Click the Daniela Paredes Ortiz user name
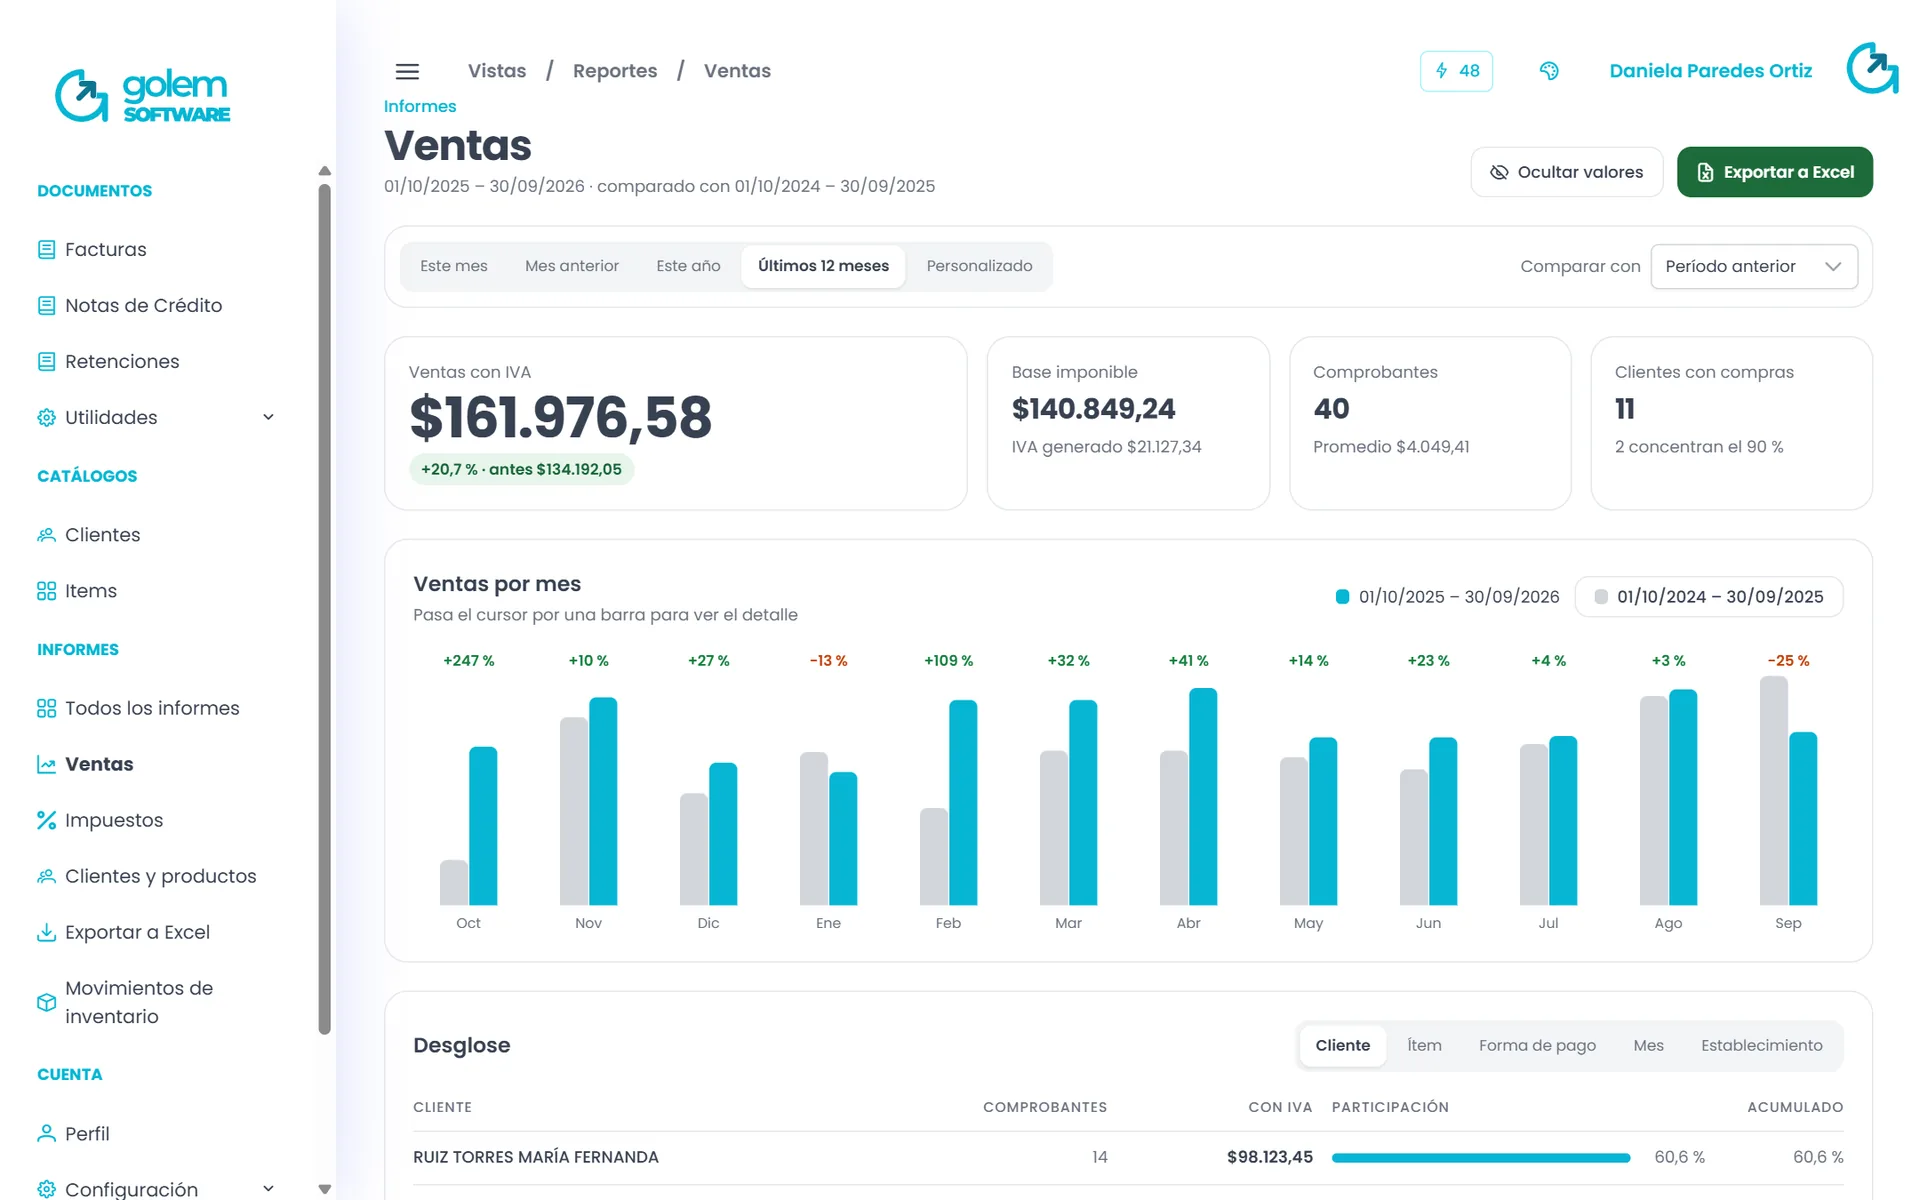 [x=1710, y=71]
